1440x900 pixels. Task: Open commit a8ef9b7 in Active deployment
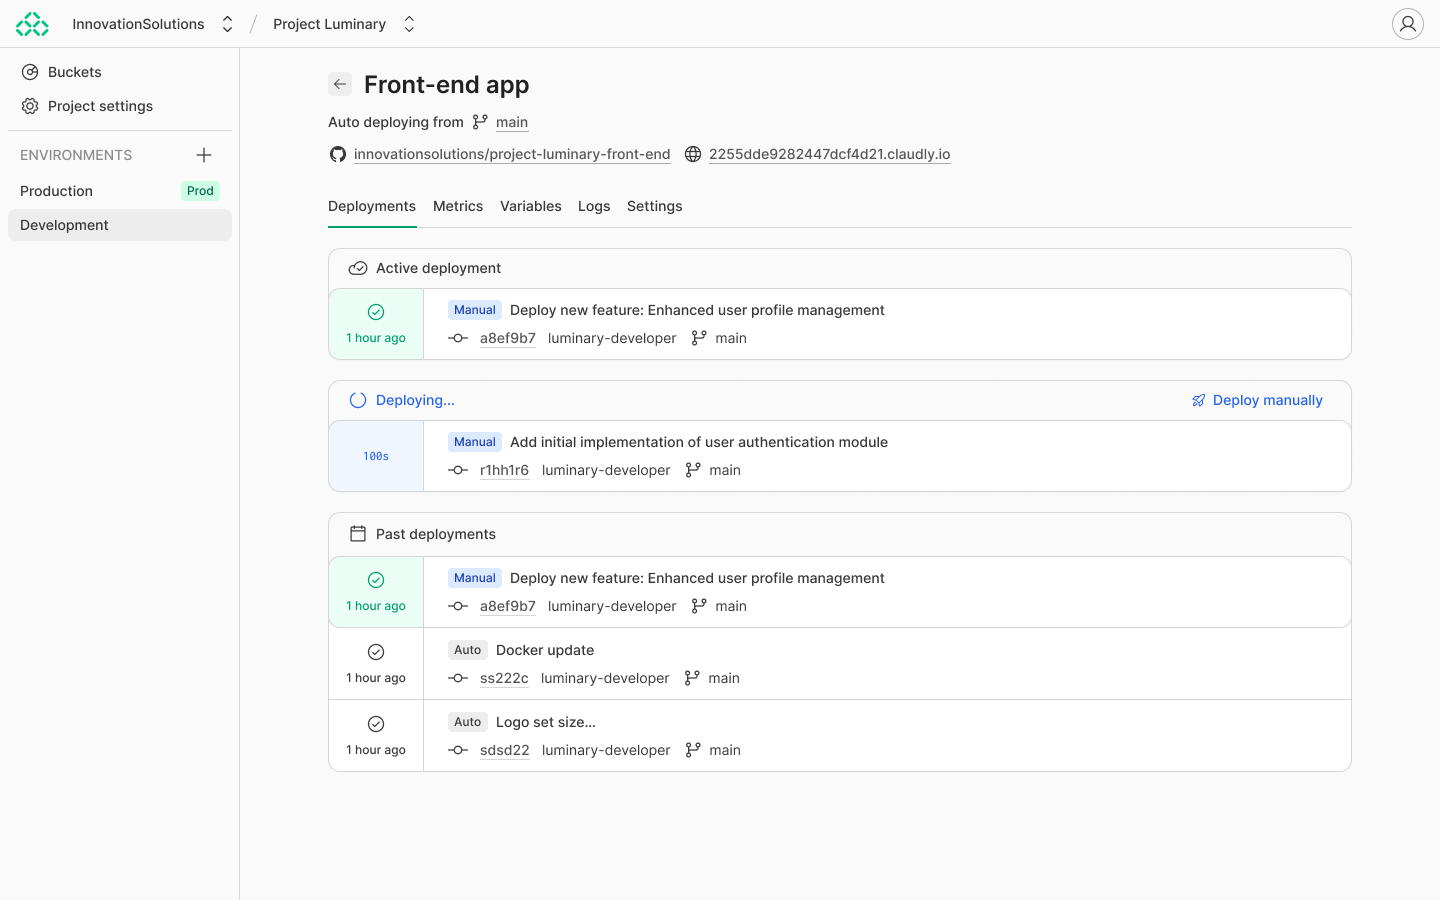tap(508, 338)
